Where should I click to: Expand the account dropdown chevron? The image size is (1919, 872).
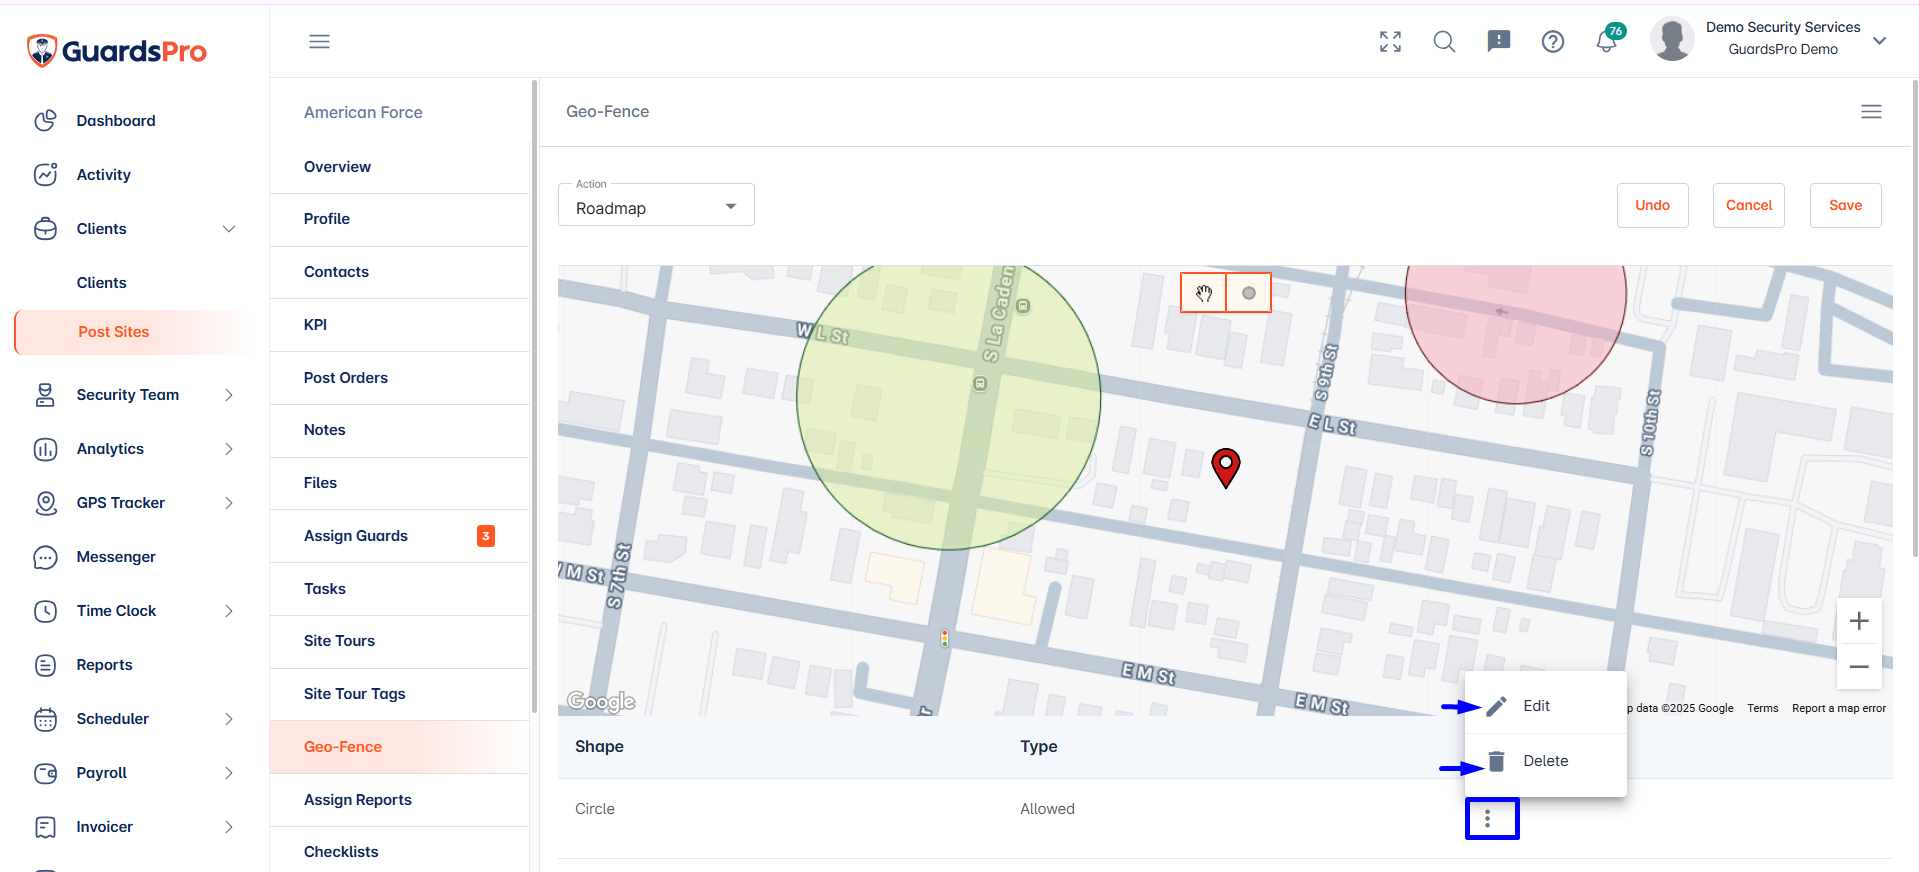[x=1879, y=41]
